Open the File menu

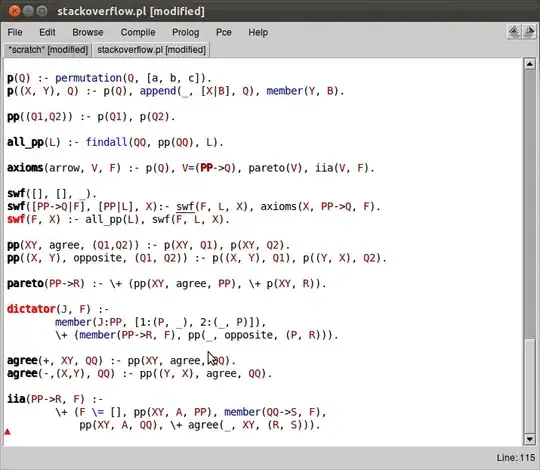[x=15, y=32]
